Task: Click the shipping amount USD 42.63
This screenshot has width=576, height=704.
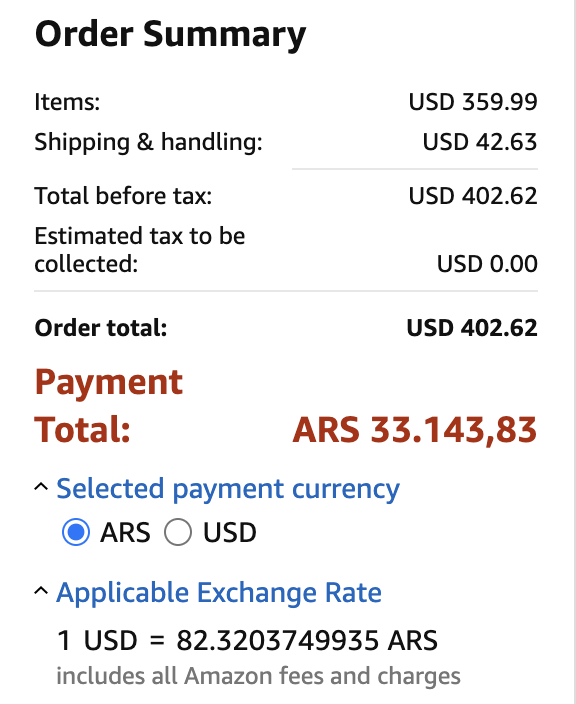Action: tap(479, 142)
